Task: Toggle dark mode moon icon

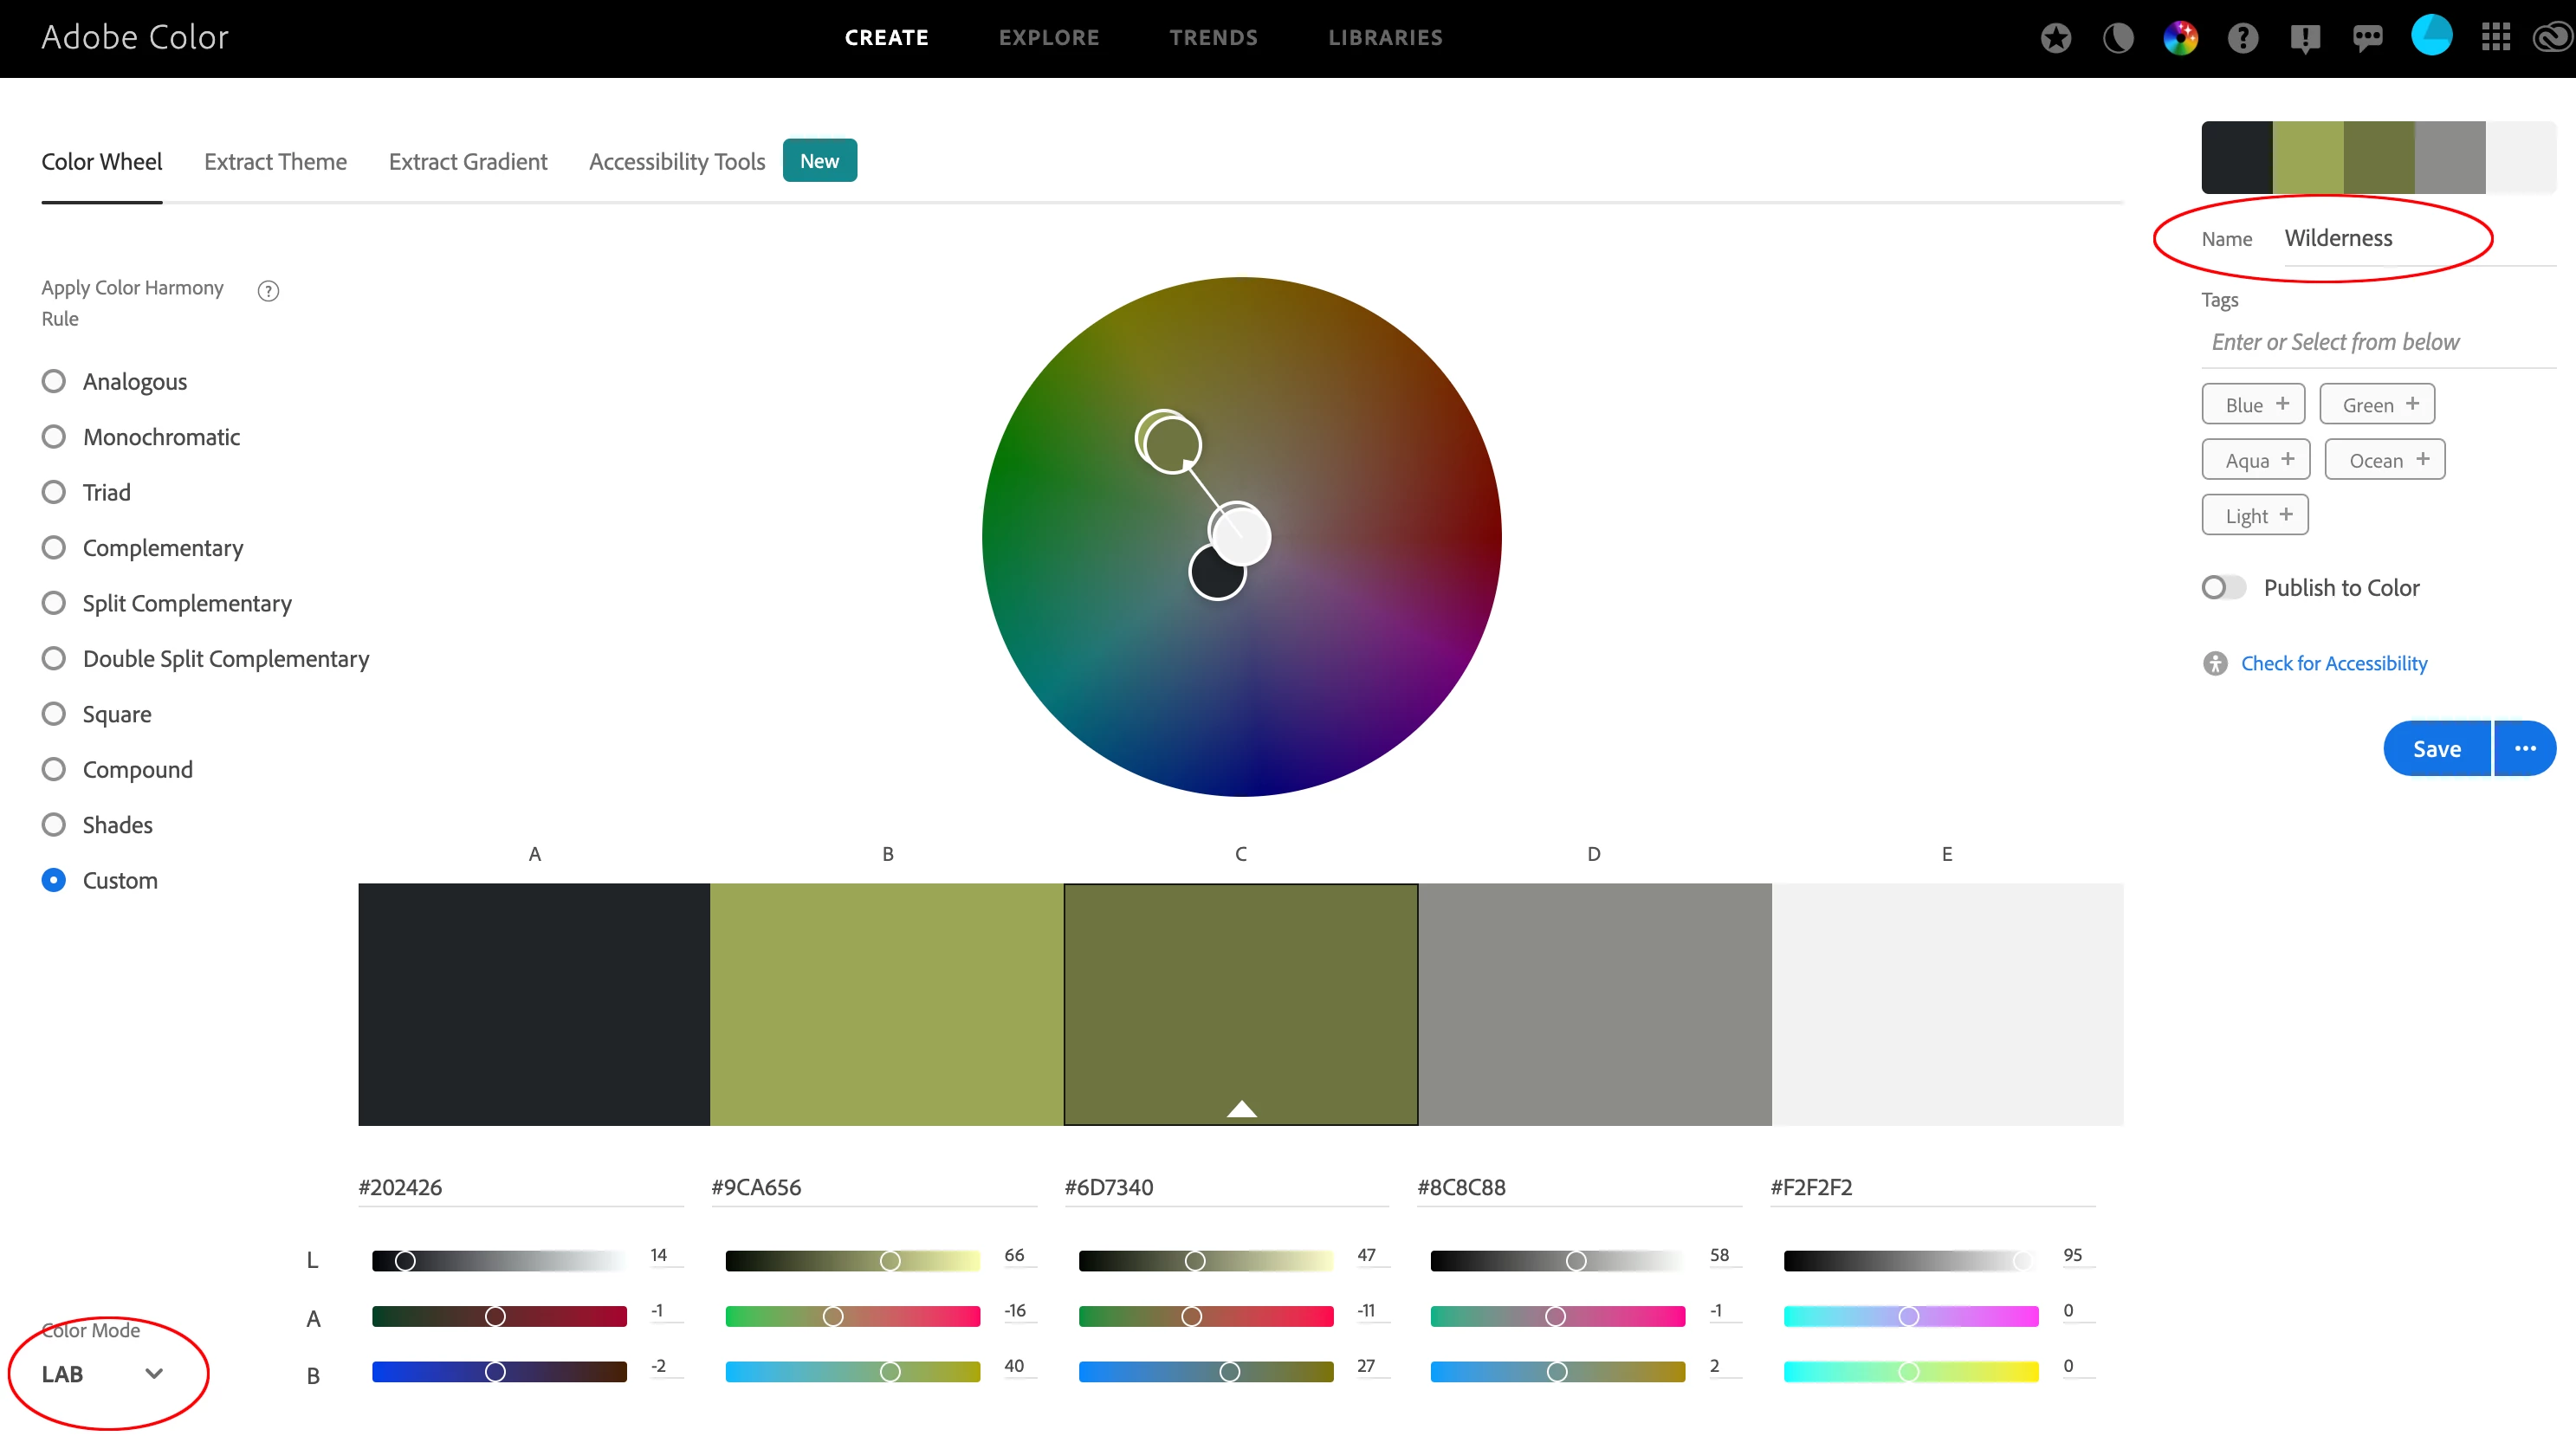Action: pos(2118,38)
